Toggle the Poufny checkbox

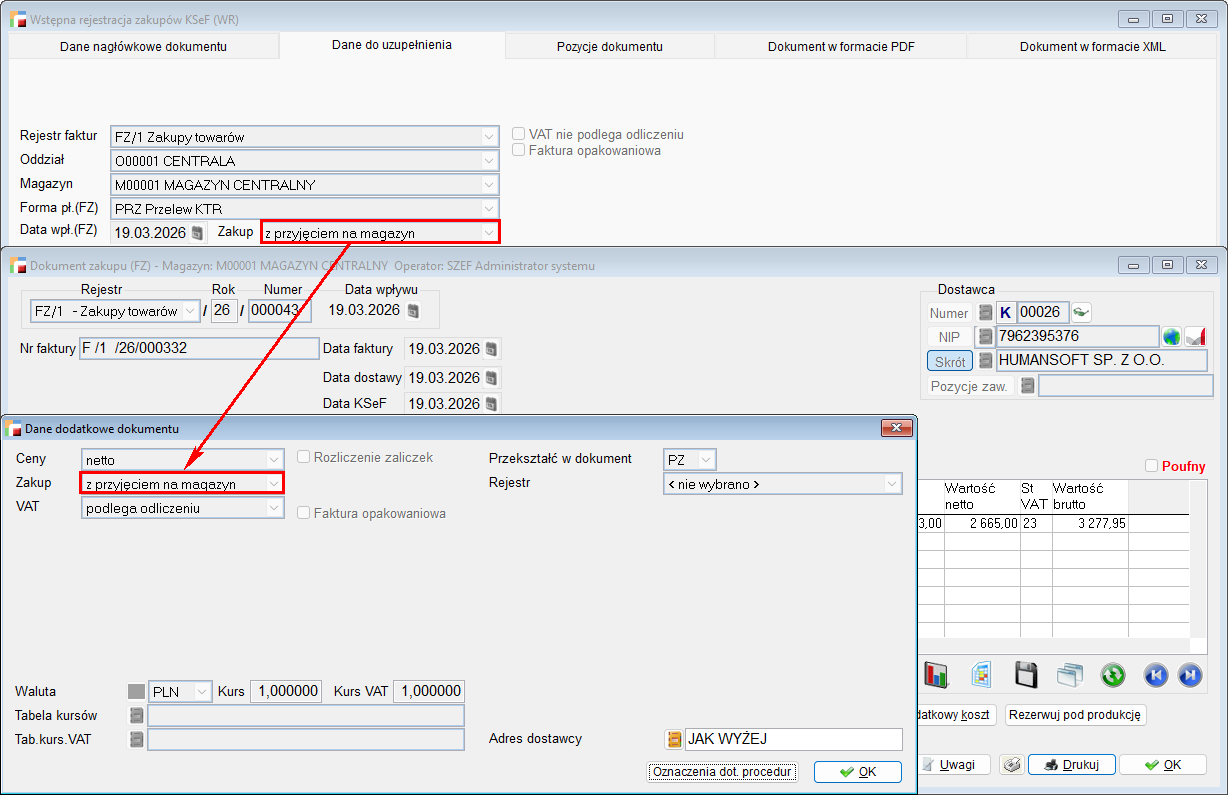coord(1151,466)
